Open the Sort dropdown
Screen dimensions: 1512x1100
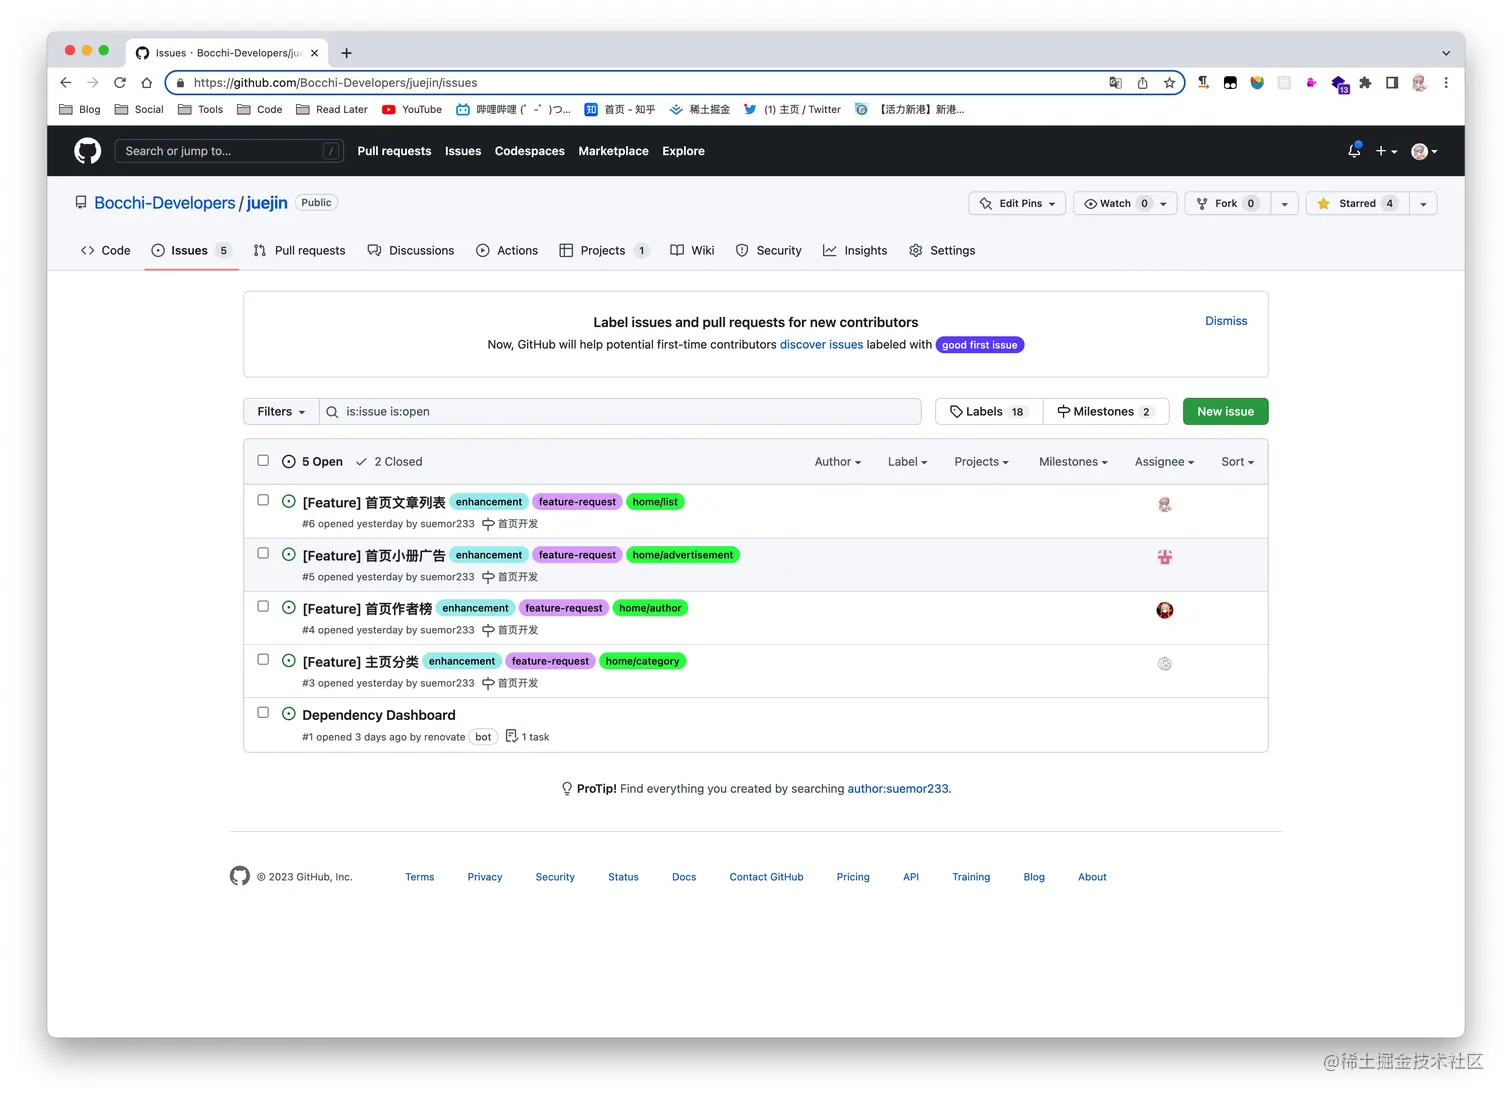[1237, 462]
